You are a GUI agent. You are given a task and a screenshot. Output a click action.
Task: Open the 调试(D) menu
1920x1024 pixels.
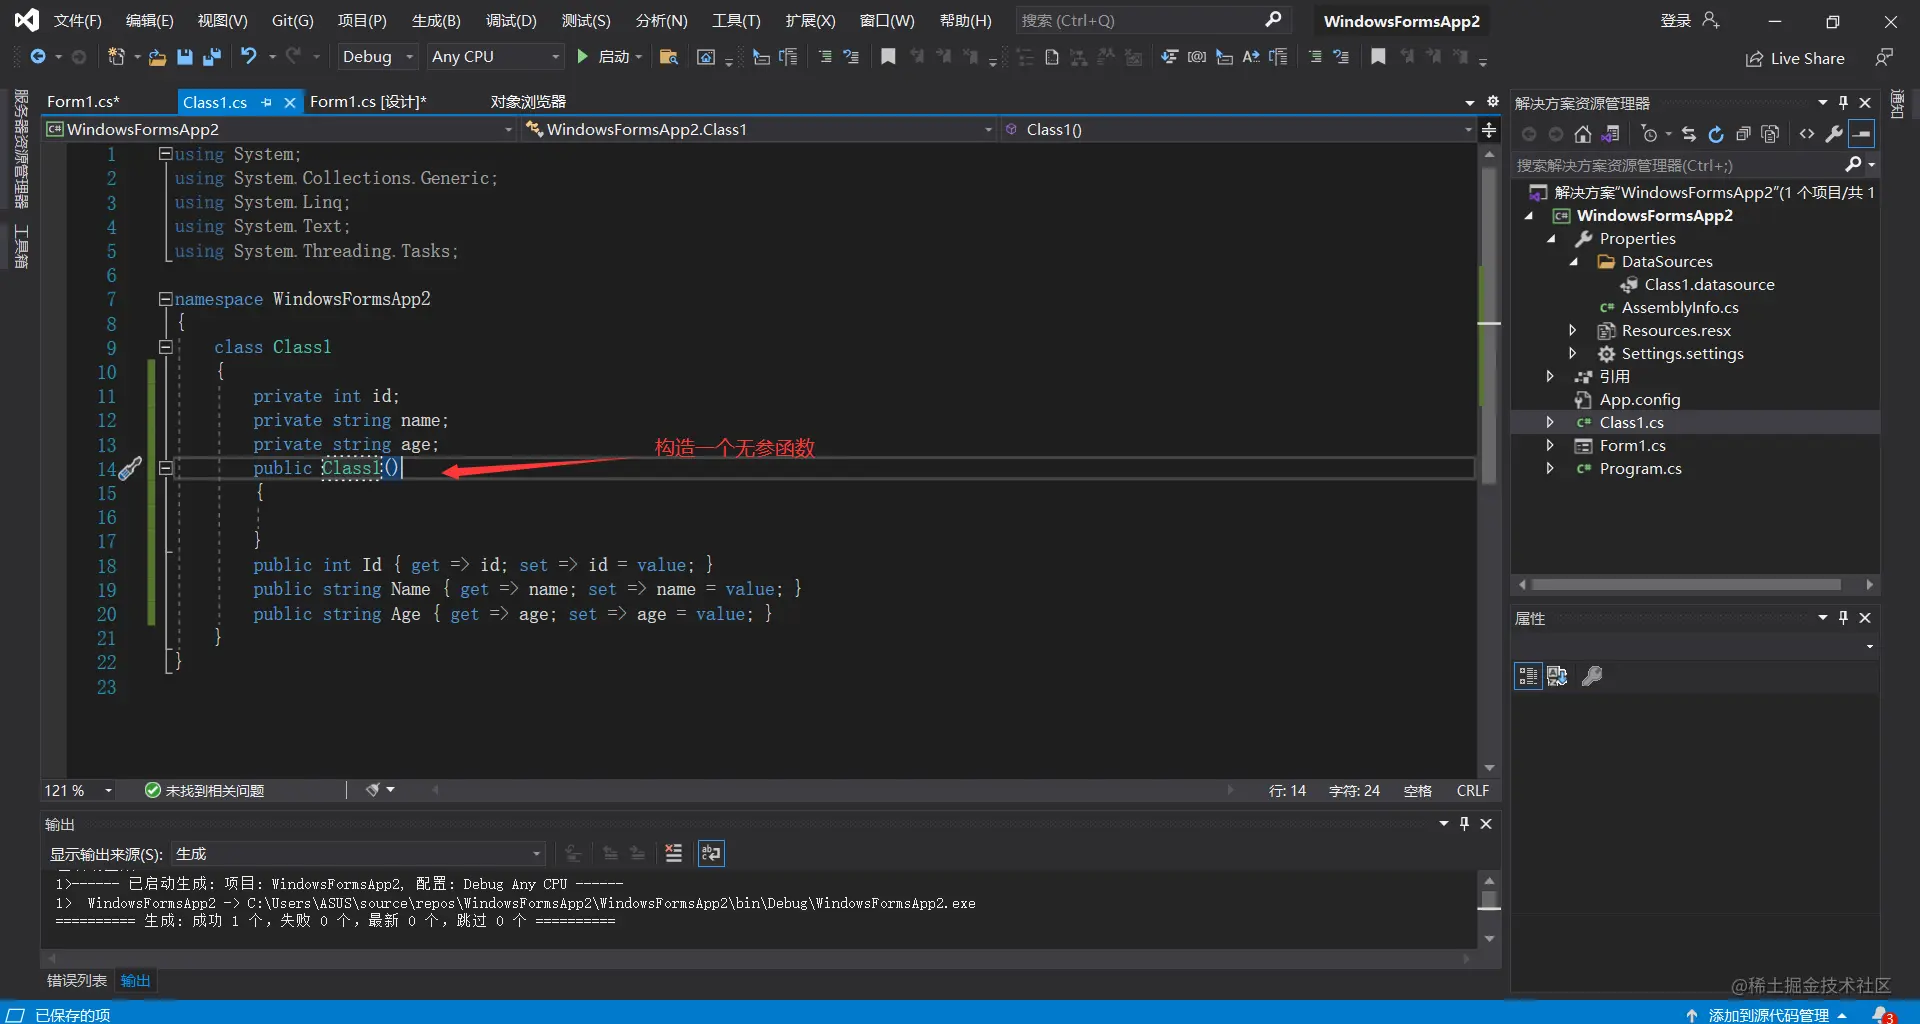coord(511,20)
